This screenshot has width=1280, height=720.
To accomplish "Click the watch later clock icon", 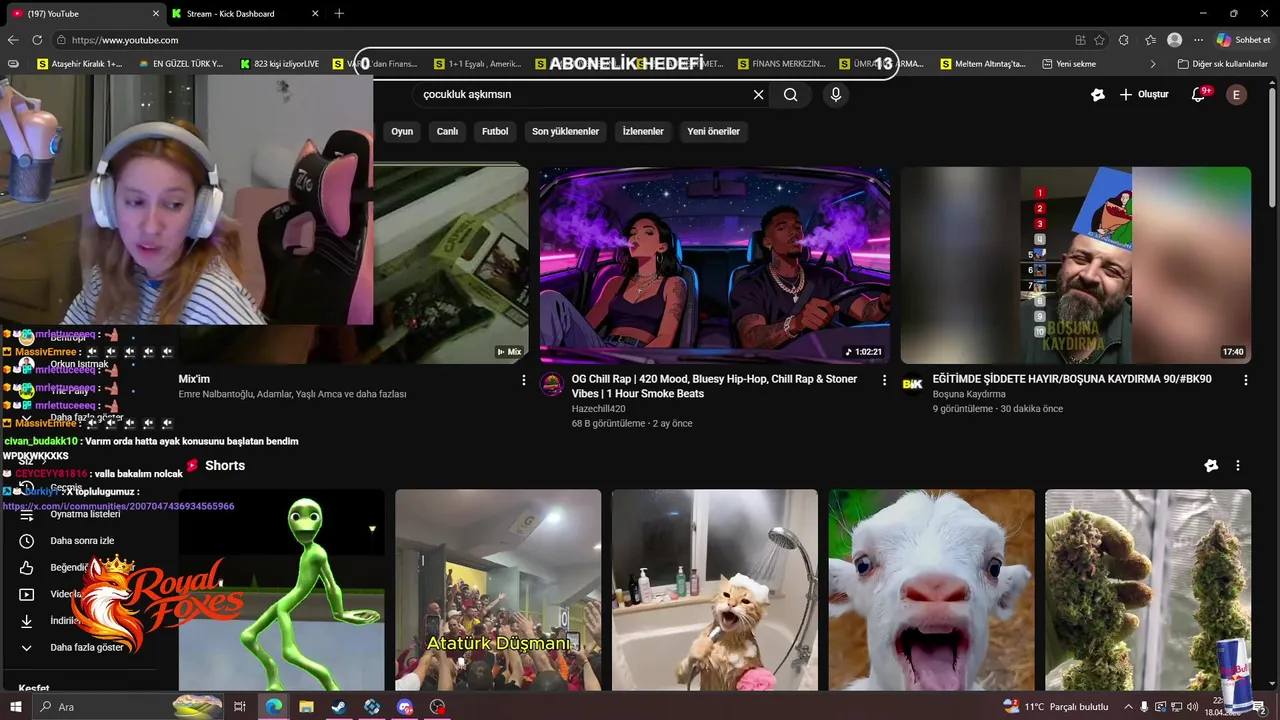I will 27,541.
